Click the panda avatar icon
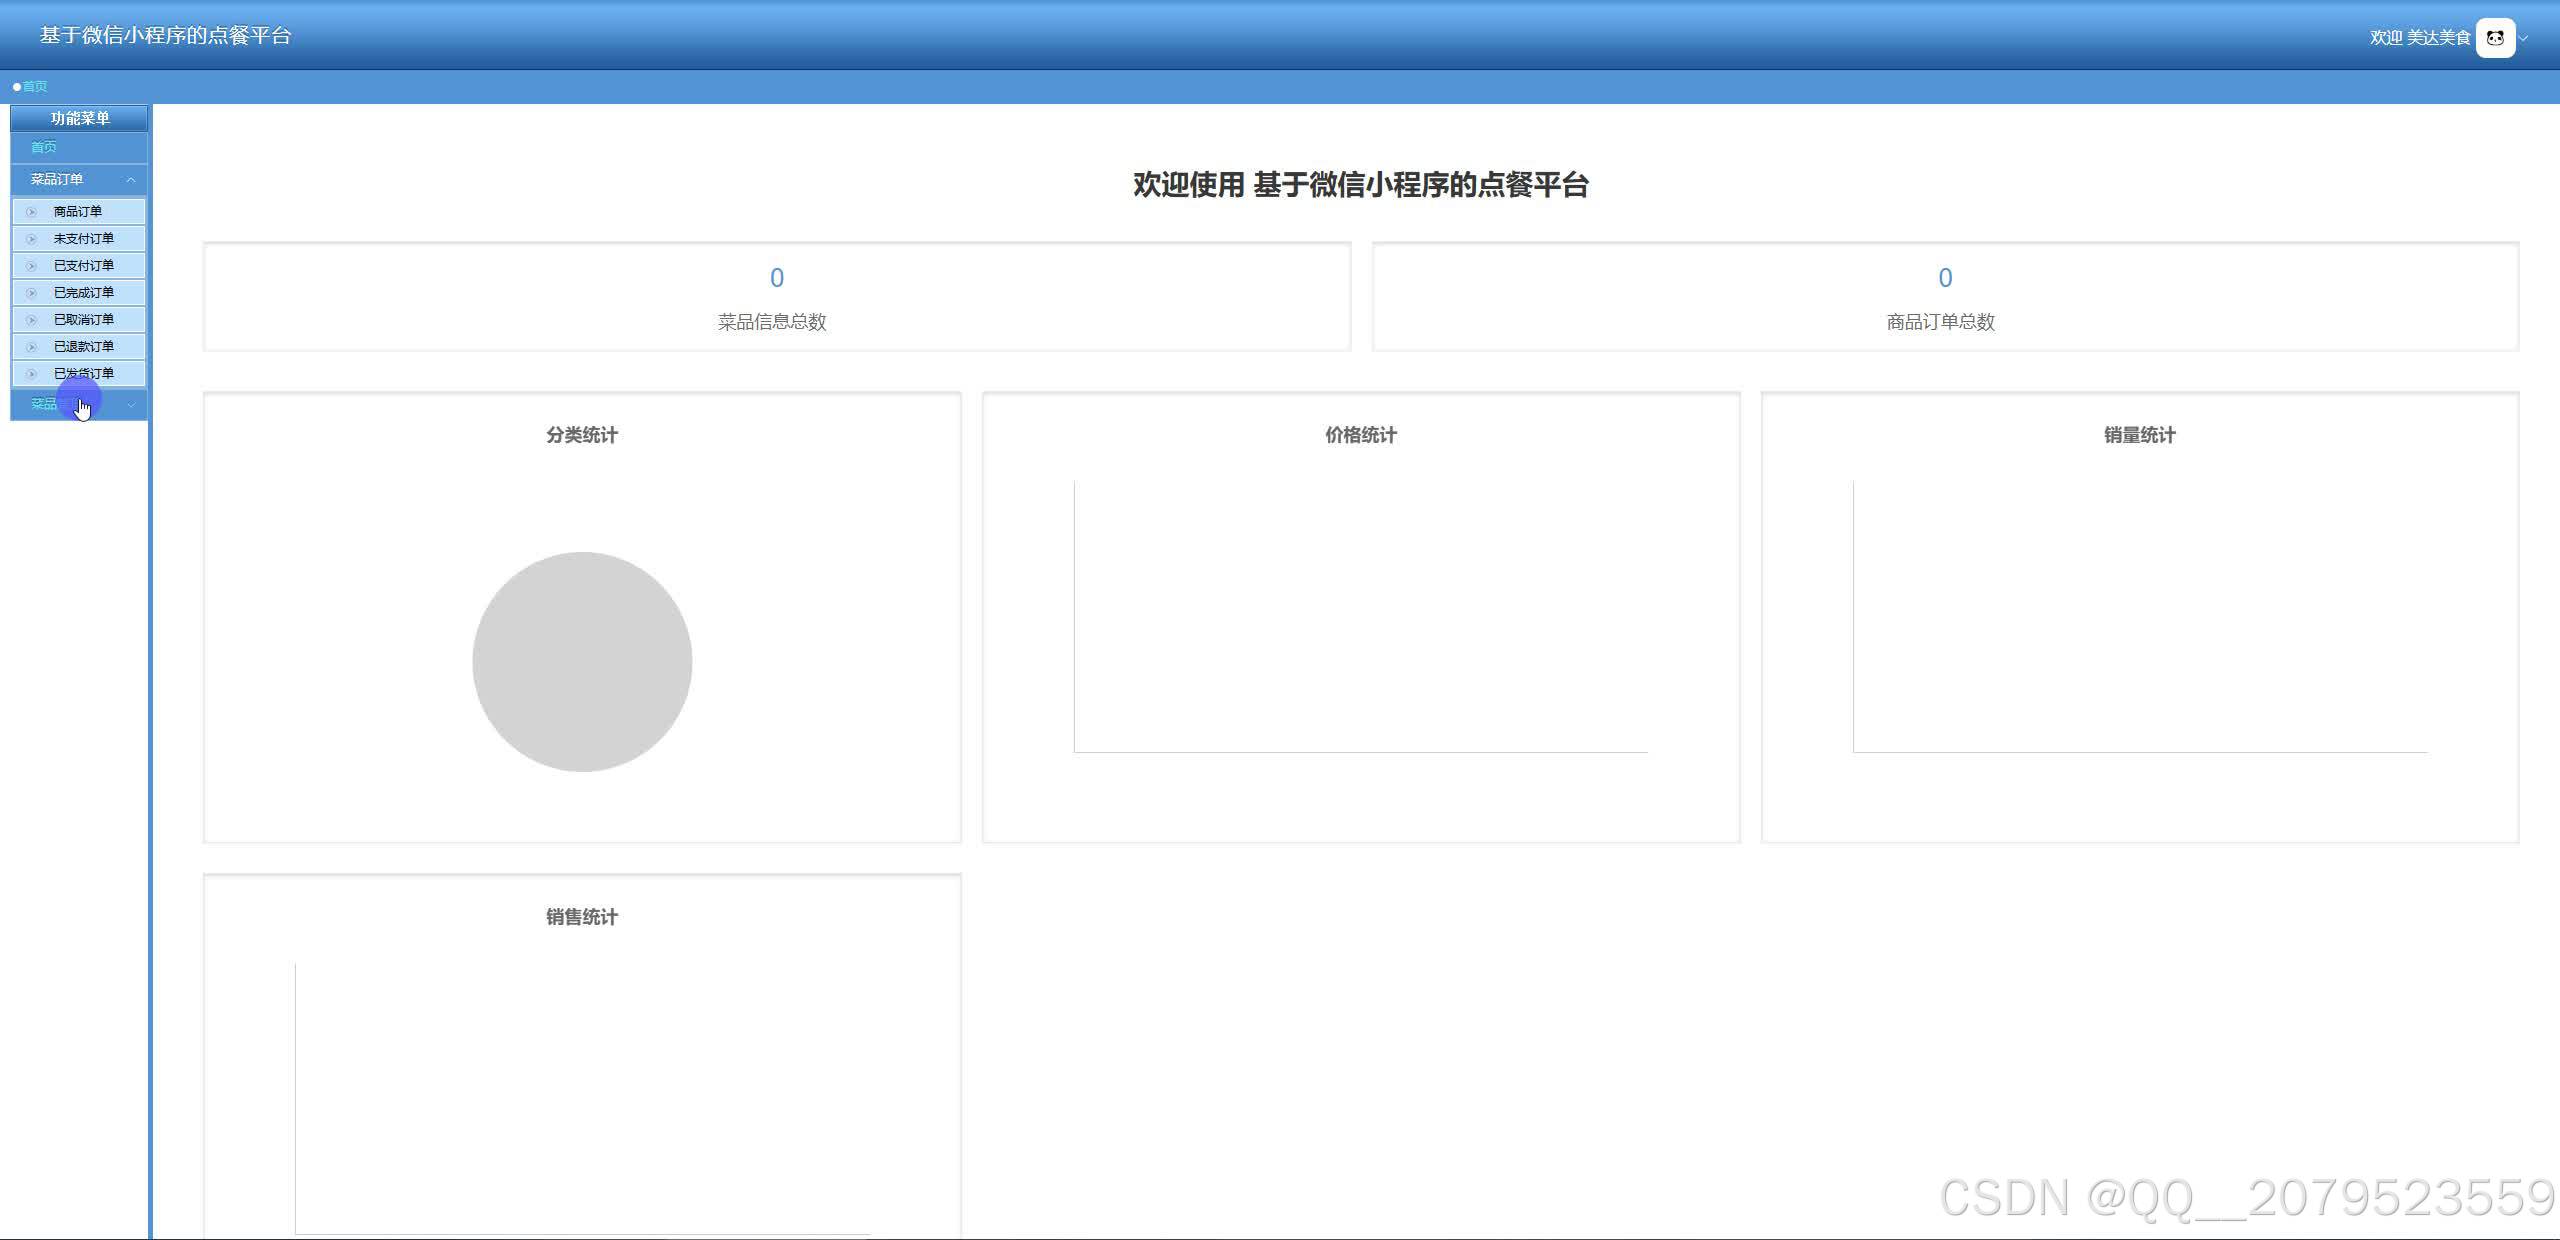The height and width of the screenshot is (1240, 2560). (x=2495, y=38)
